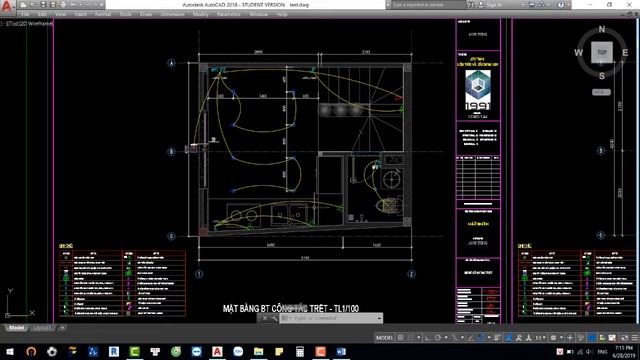Image resolution: width=640 pixels, height=360 pixels.
Task: Click North (N) on the ViewCube compass
Action: click(602, 29)
